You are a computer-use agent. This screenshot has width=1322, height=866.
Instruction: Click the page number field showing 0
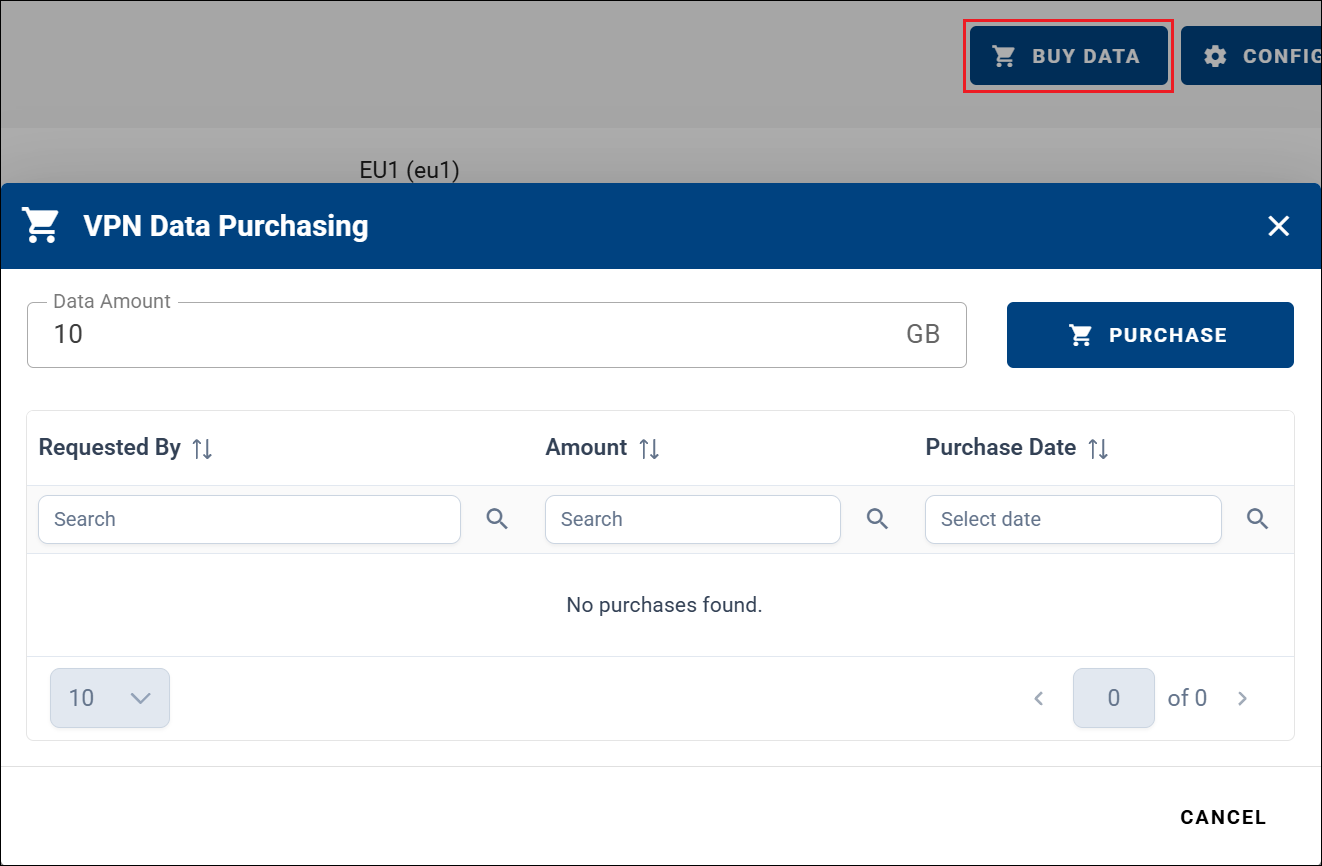click(1114, 698)
